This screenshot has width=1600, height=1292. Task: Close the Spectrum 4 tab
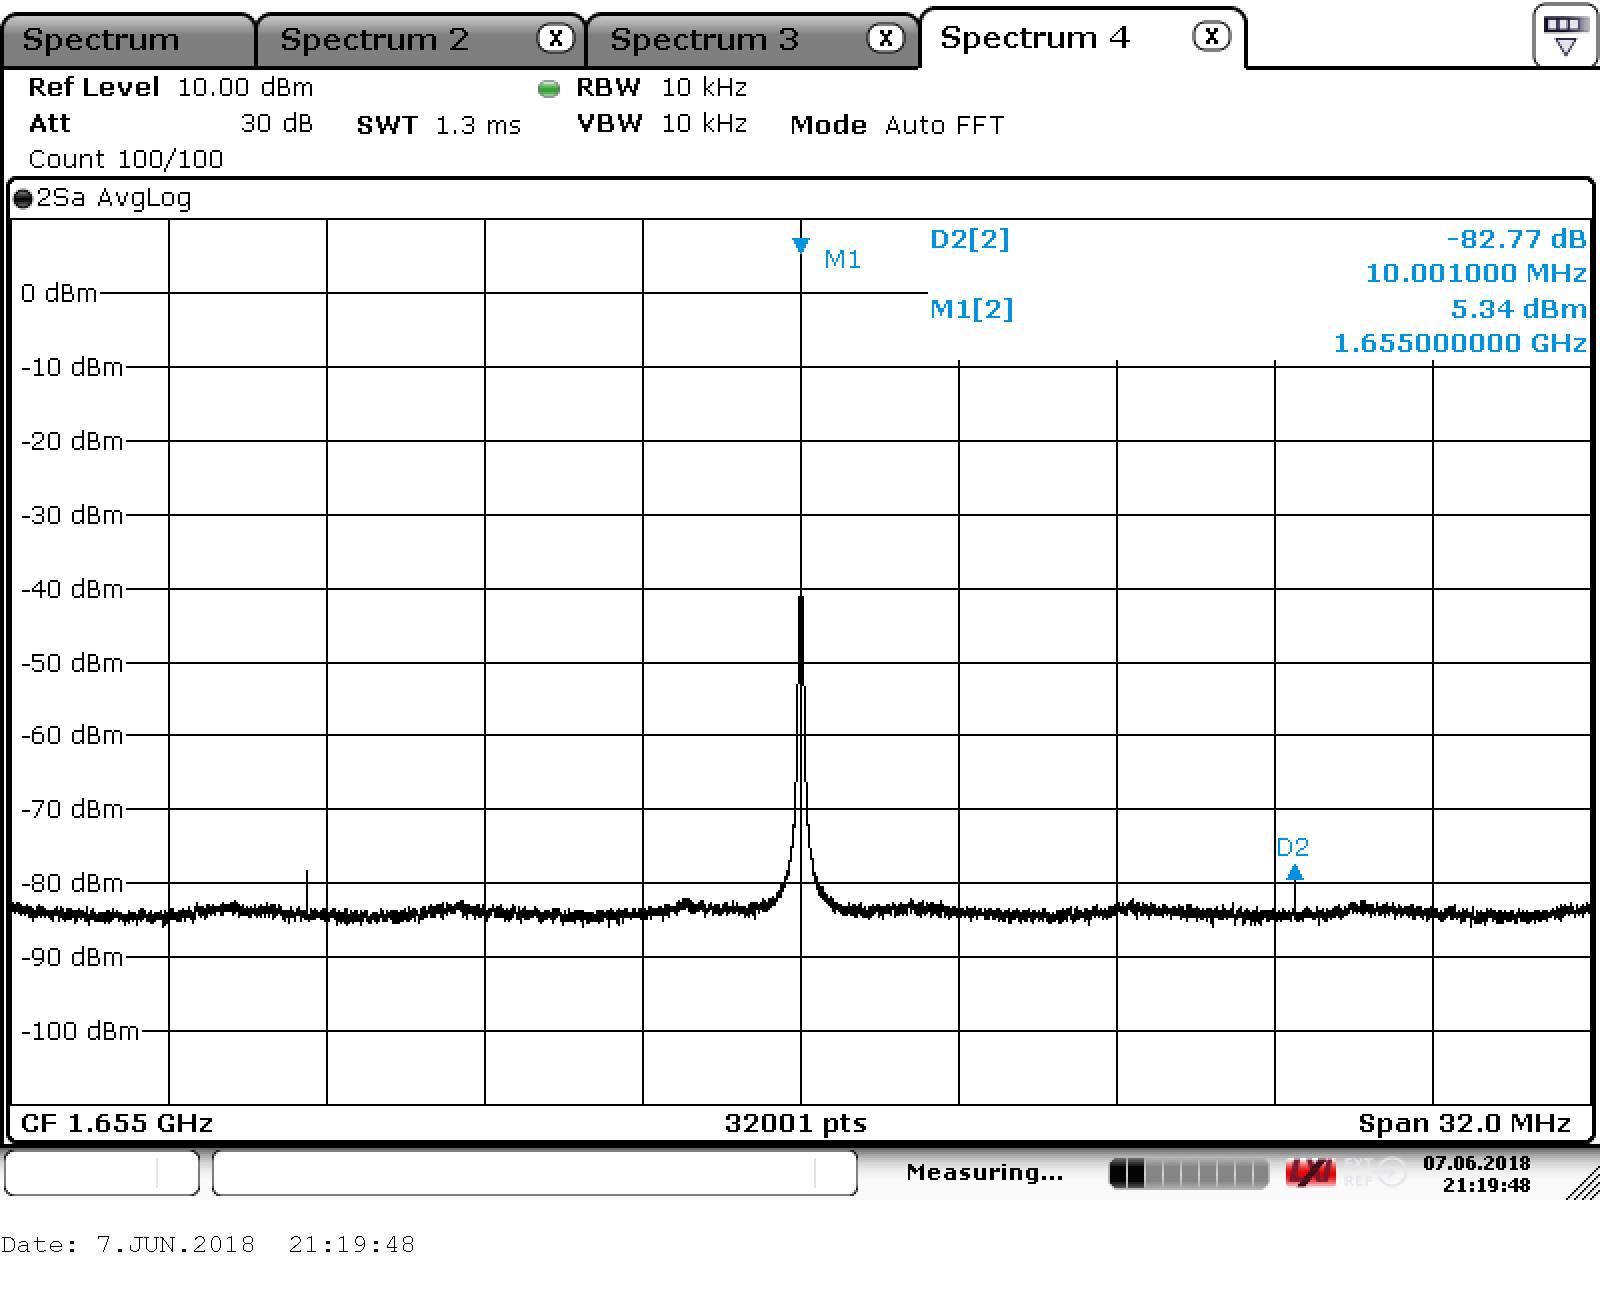(x=1211, y=37)
